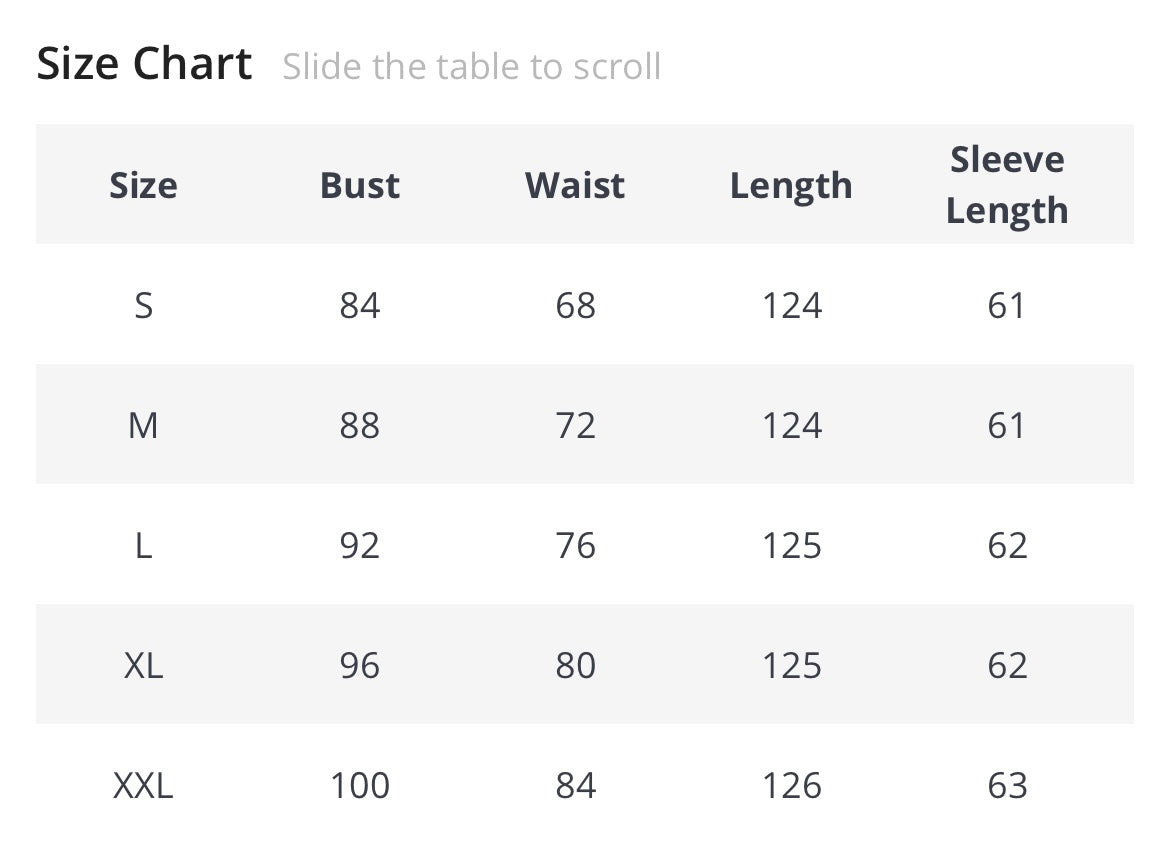
Task: Click bust value 100 in XXL row
Action: coord(359,785)
